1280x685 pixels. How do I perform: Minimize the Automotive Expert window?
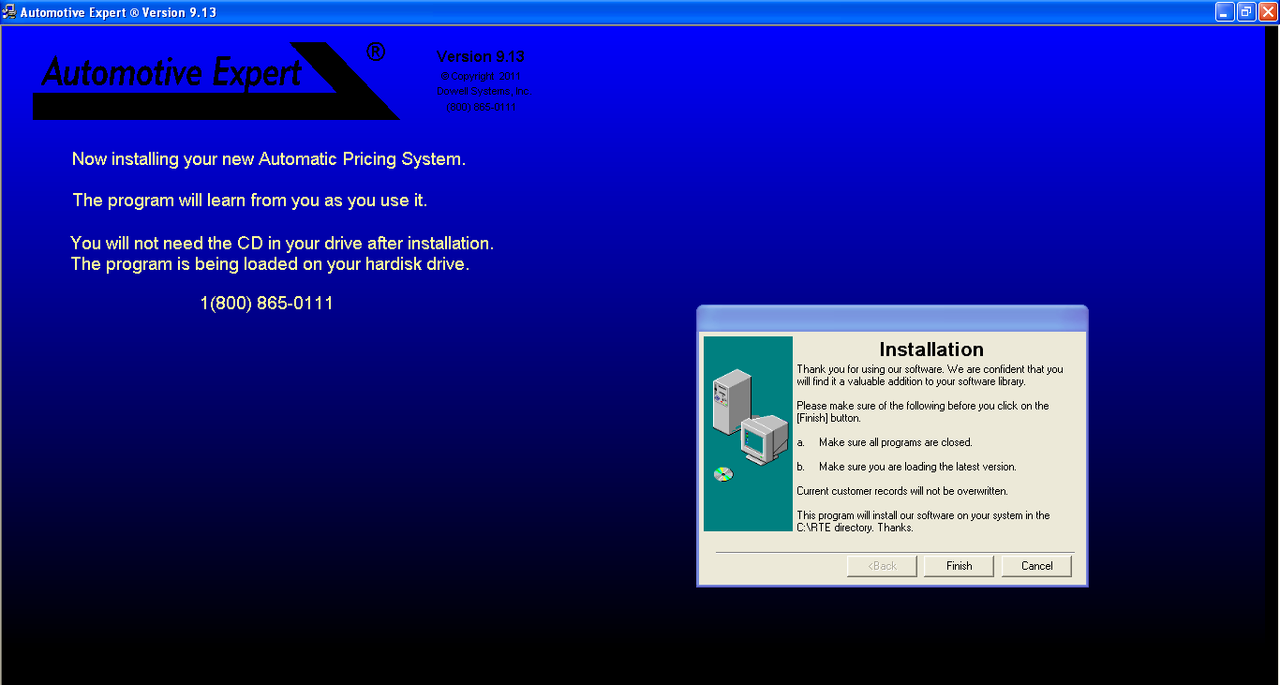[1225, 12]
